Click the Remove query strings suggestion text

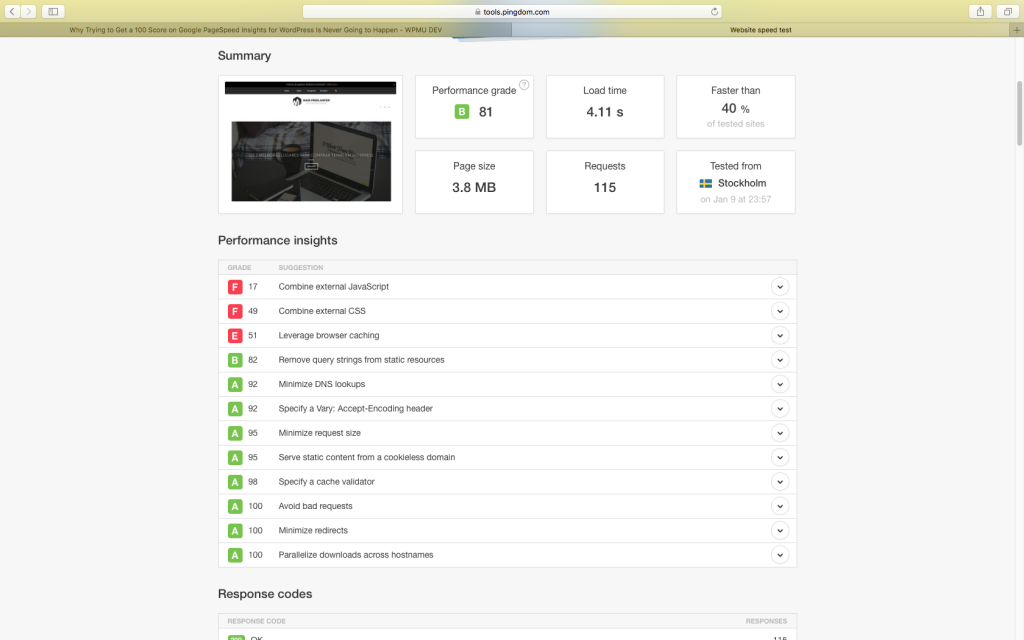click(361, 360)
